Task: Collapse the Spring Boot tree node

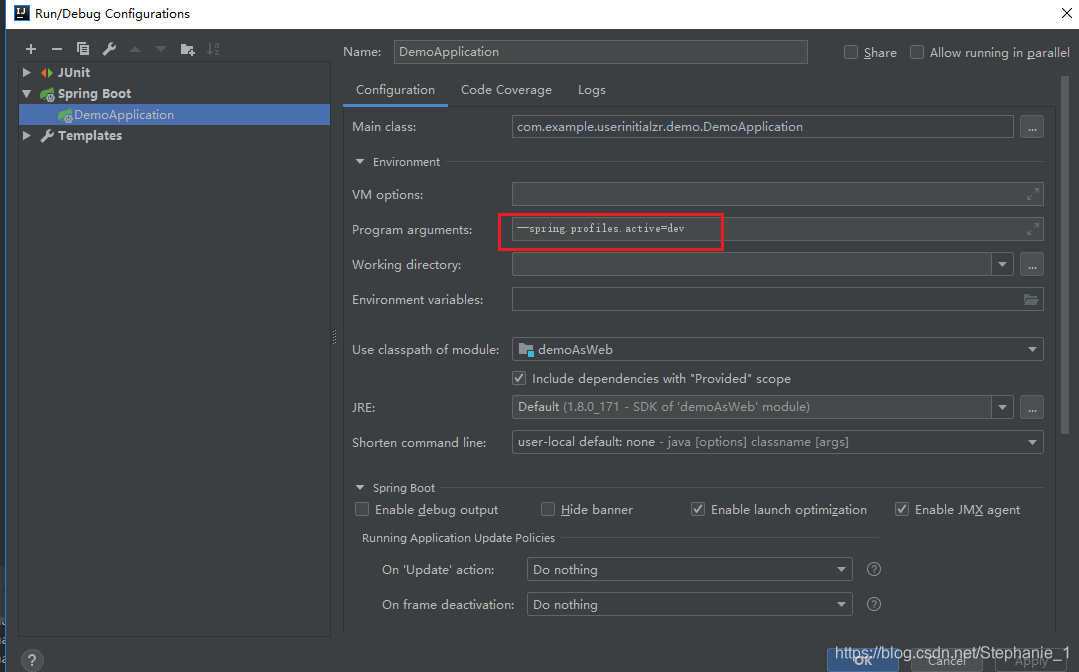Action: click(26, 94)
